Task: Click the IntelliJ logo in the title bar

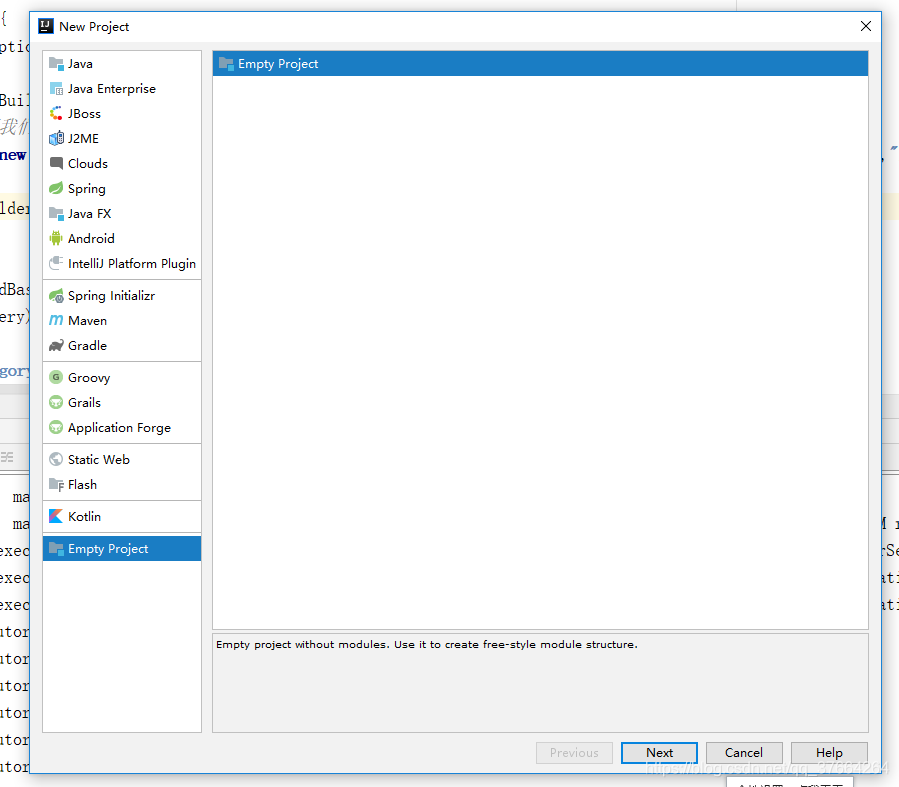Action: click(46, 26)
